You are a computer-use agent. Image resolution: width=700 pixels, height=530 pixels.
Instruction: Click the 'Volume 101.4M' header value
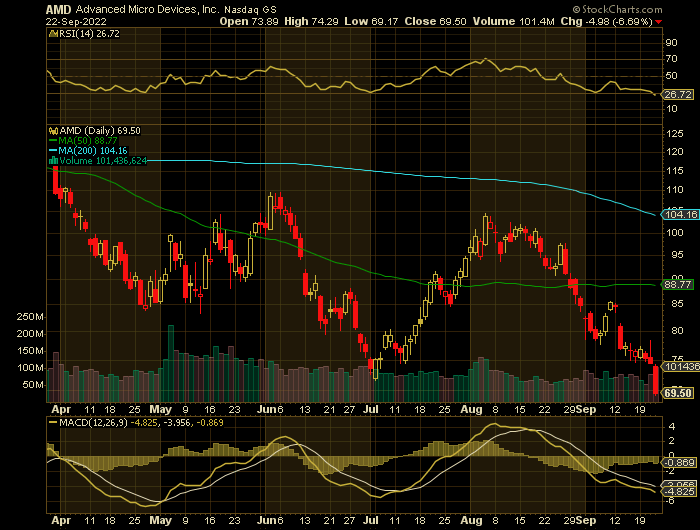(x=514, y=21)
